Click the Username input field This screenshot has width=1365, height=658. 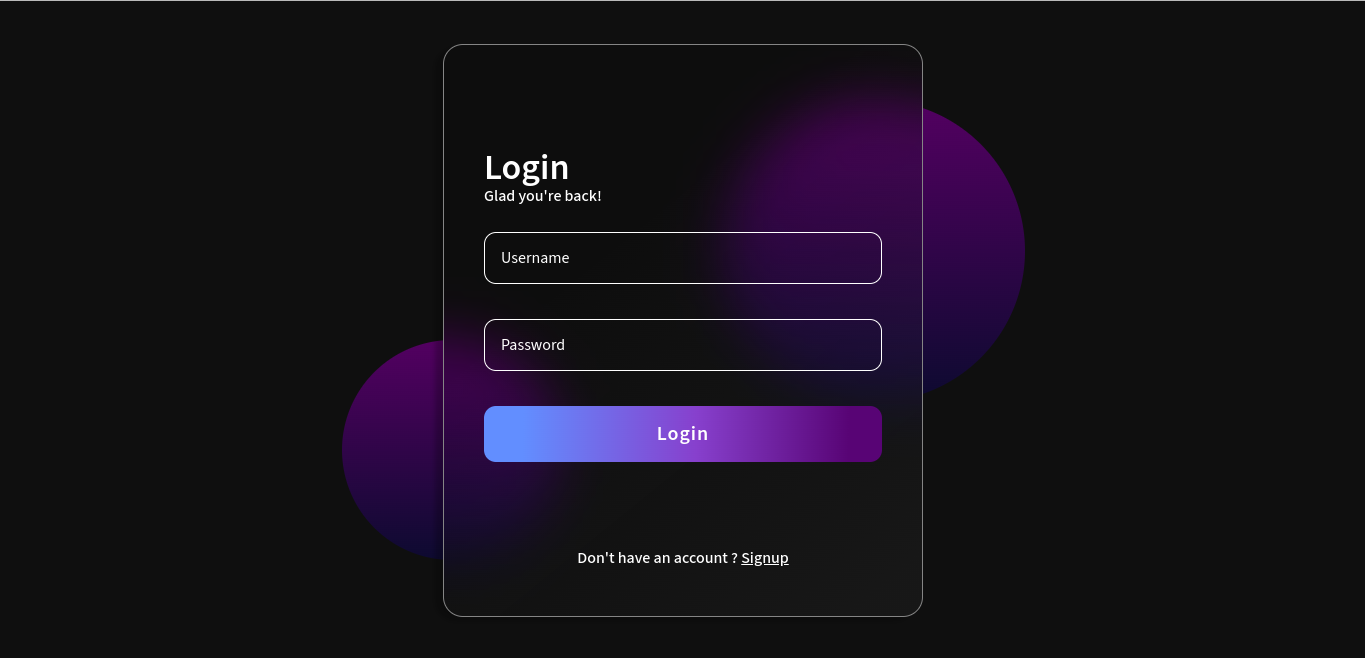(683, 258)
